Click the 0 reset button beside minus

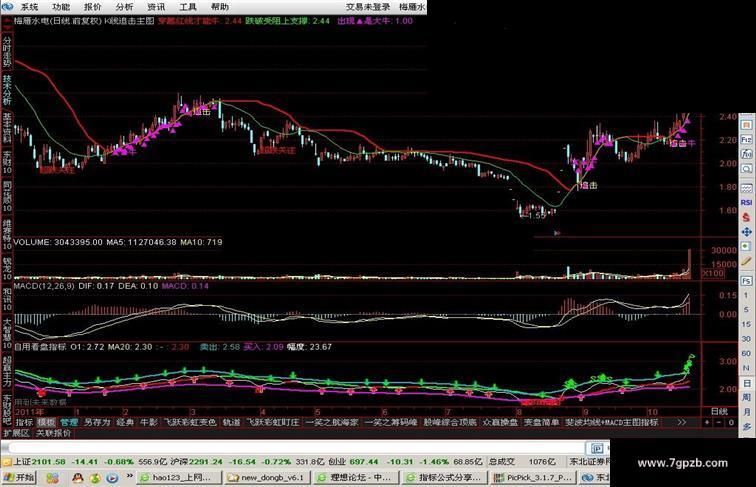tap(731, 422)
